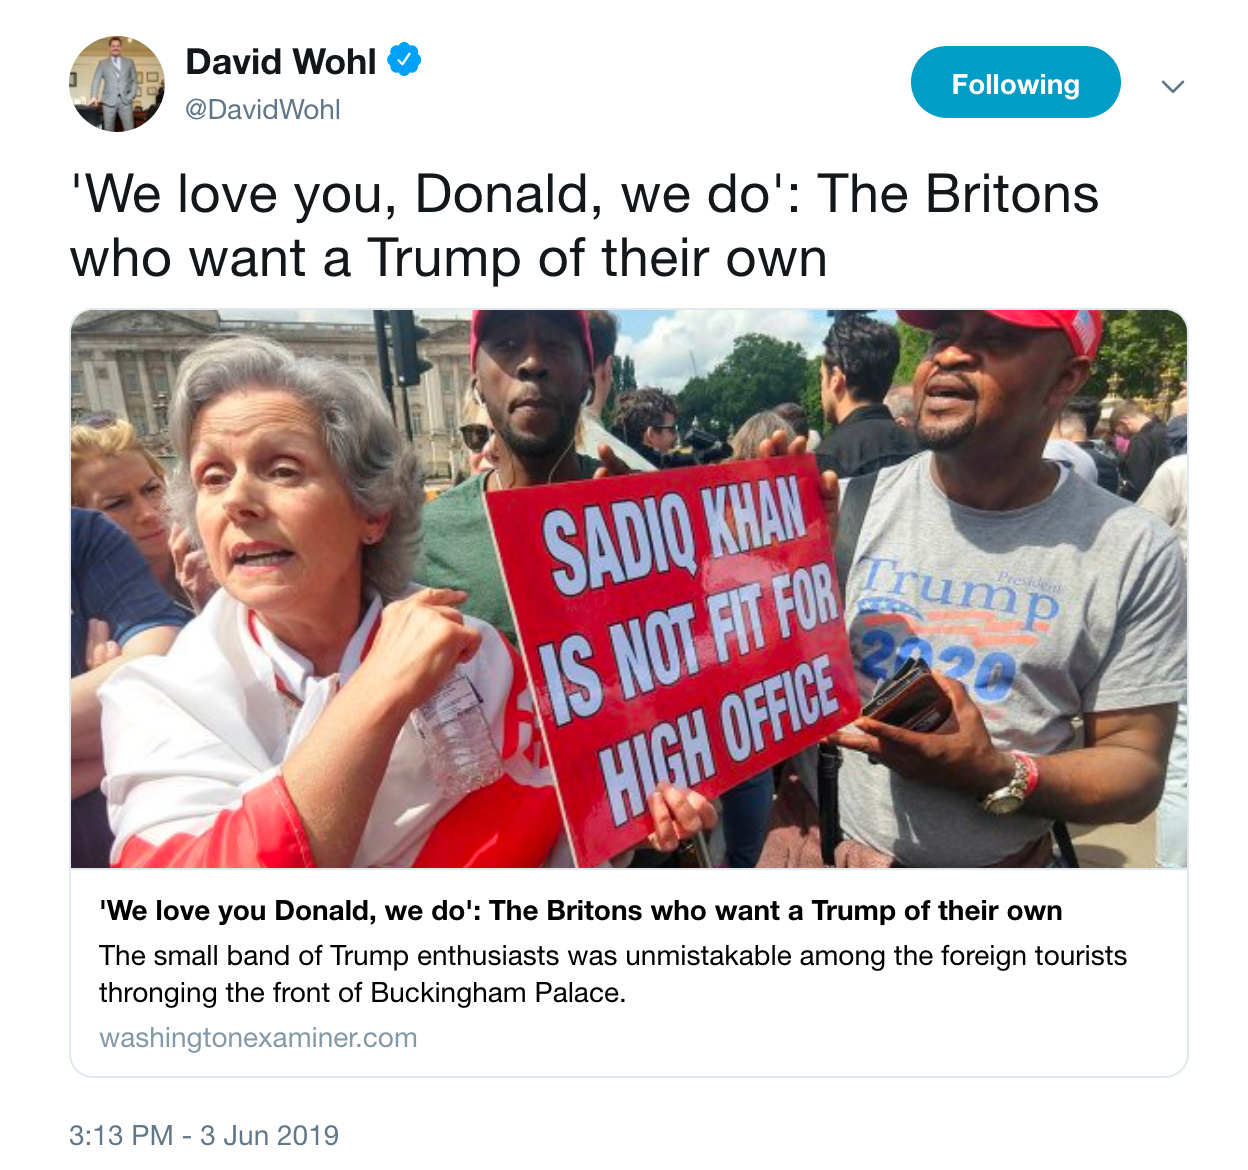This screenshot has height=1170, width=1248.
Task: Expand the tweet options chevron
Action: pos(1173,86)
